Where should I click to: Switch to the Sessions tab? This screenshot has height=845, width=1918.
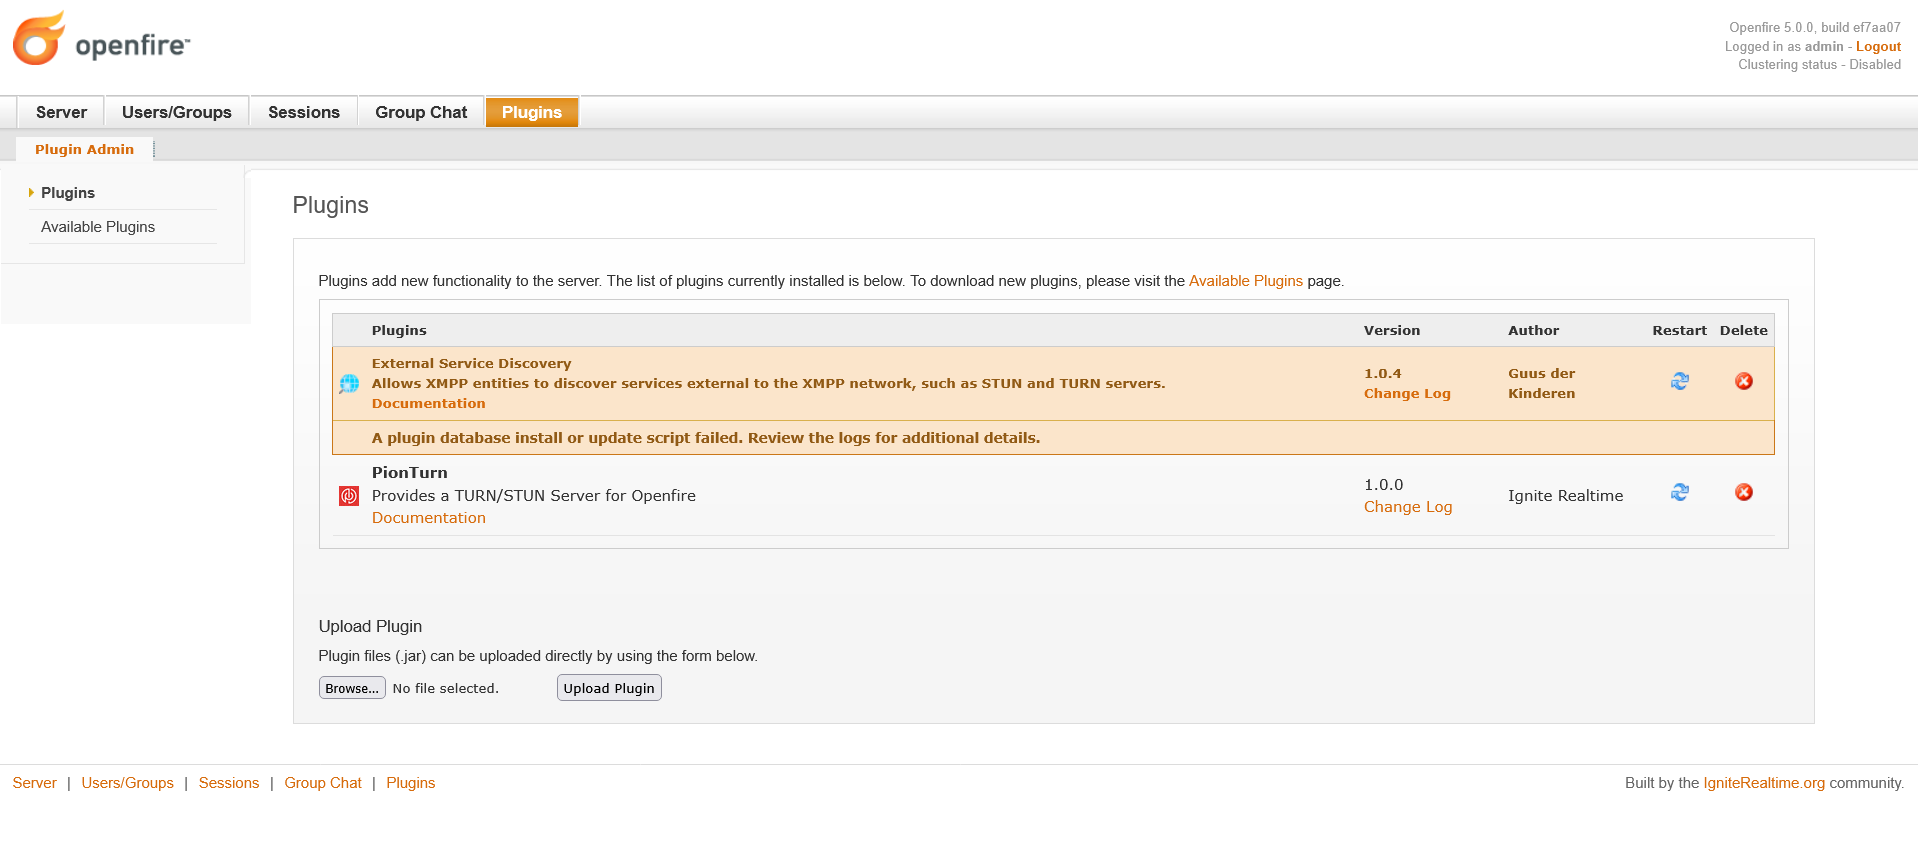[304, 112]
